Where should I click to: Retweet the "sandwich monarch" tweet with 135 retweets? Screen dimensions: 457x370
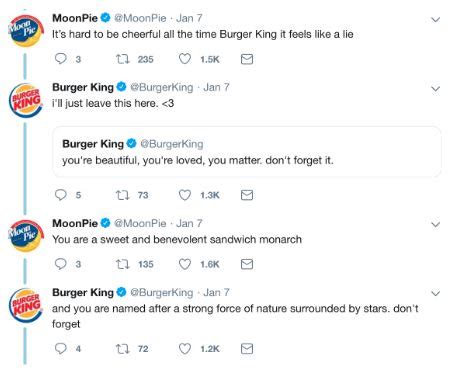[x=122, y=264]
